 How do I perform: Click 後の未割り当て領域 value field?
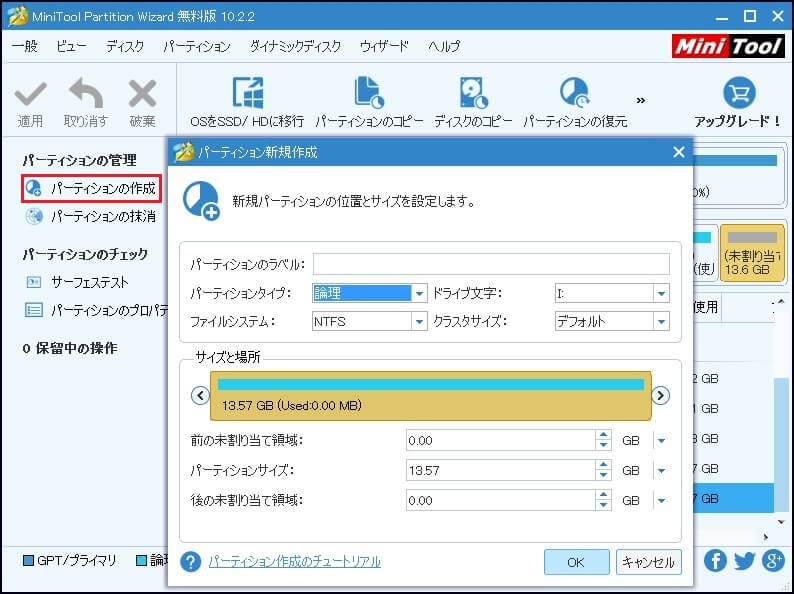point(500,500)
